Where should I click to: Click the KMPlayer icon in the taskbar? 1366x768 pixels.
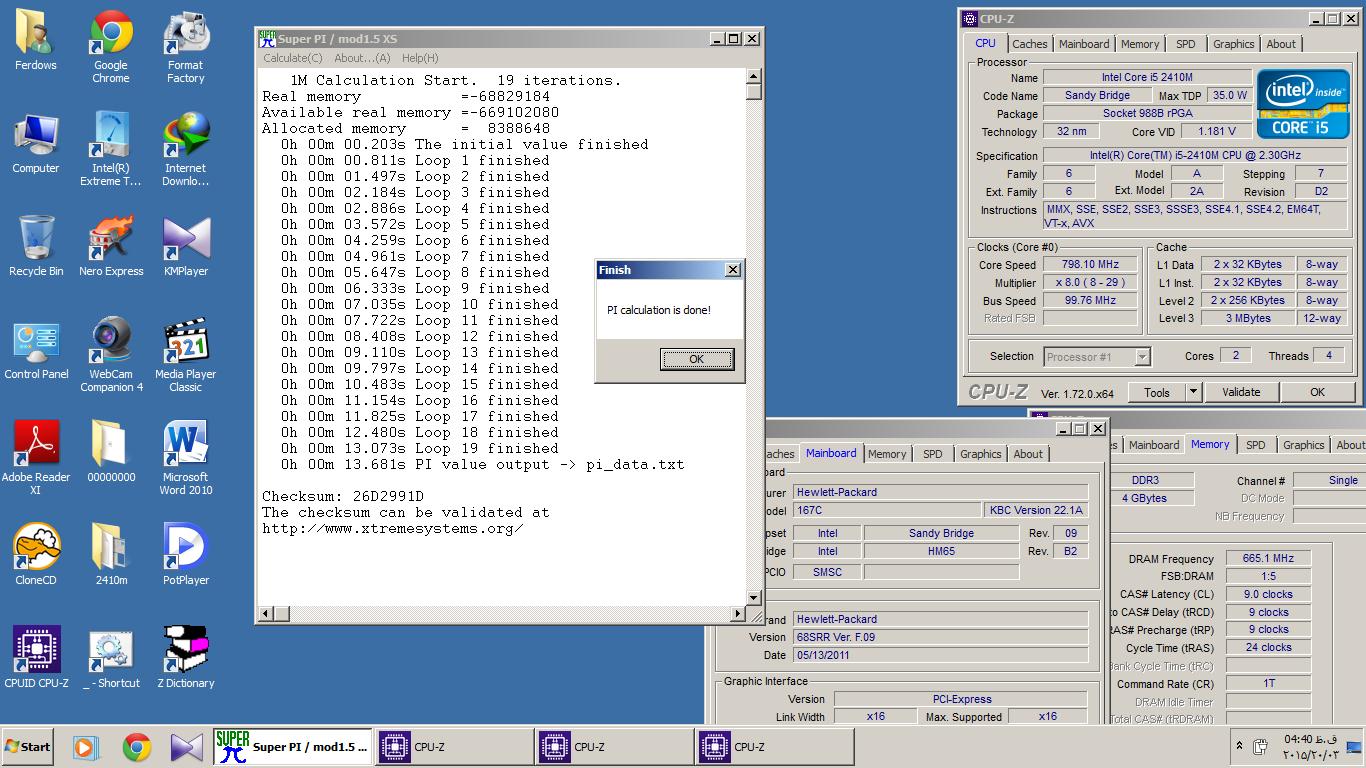[187, 747]
